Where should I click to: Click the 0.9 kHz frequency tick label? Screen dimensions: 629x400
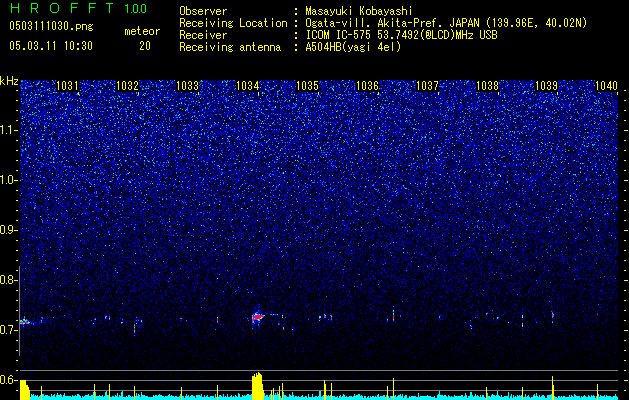pyautogui.click(x=8, y=230)
